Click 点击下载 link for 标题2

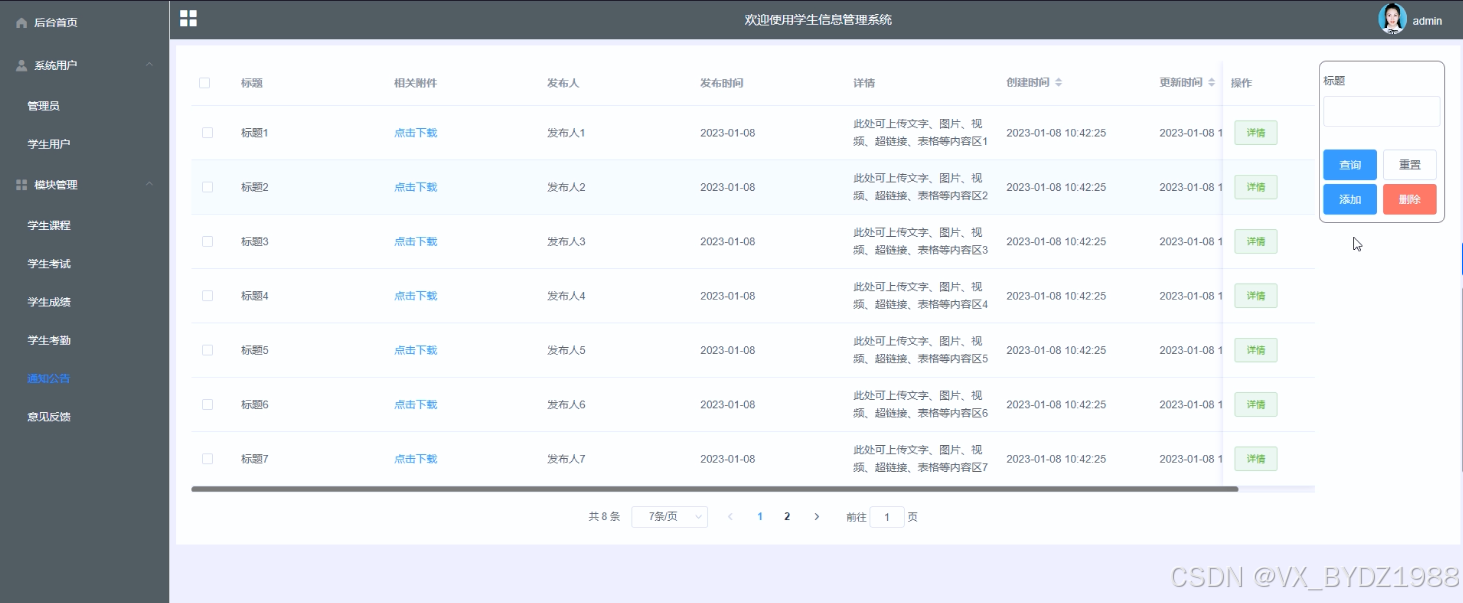[415, 187]
